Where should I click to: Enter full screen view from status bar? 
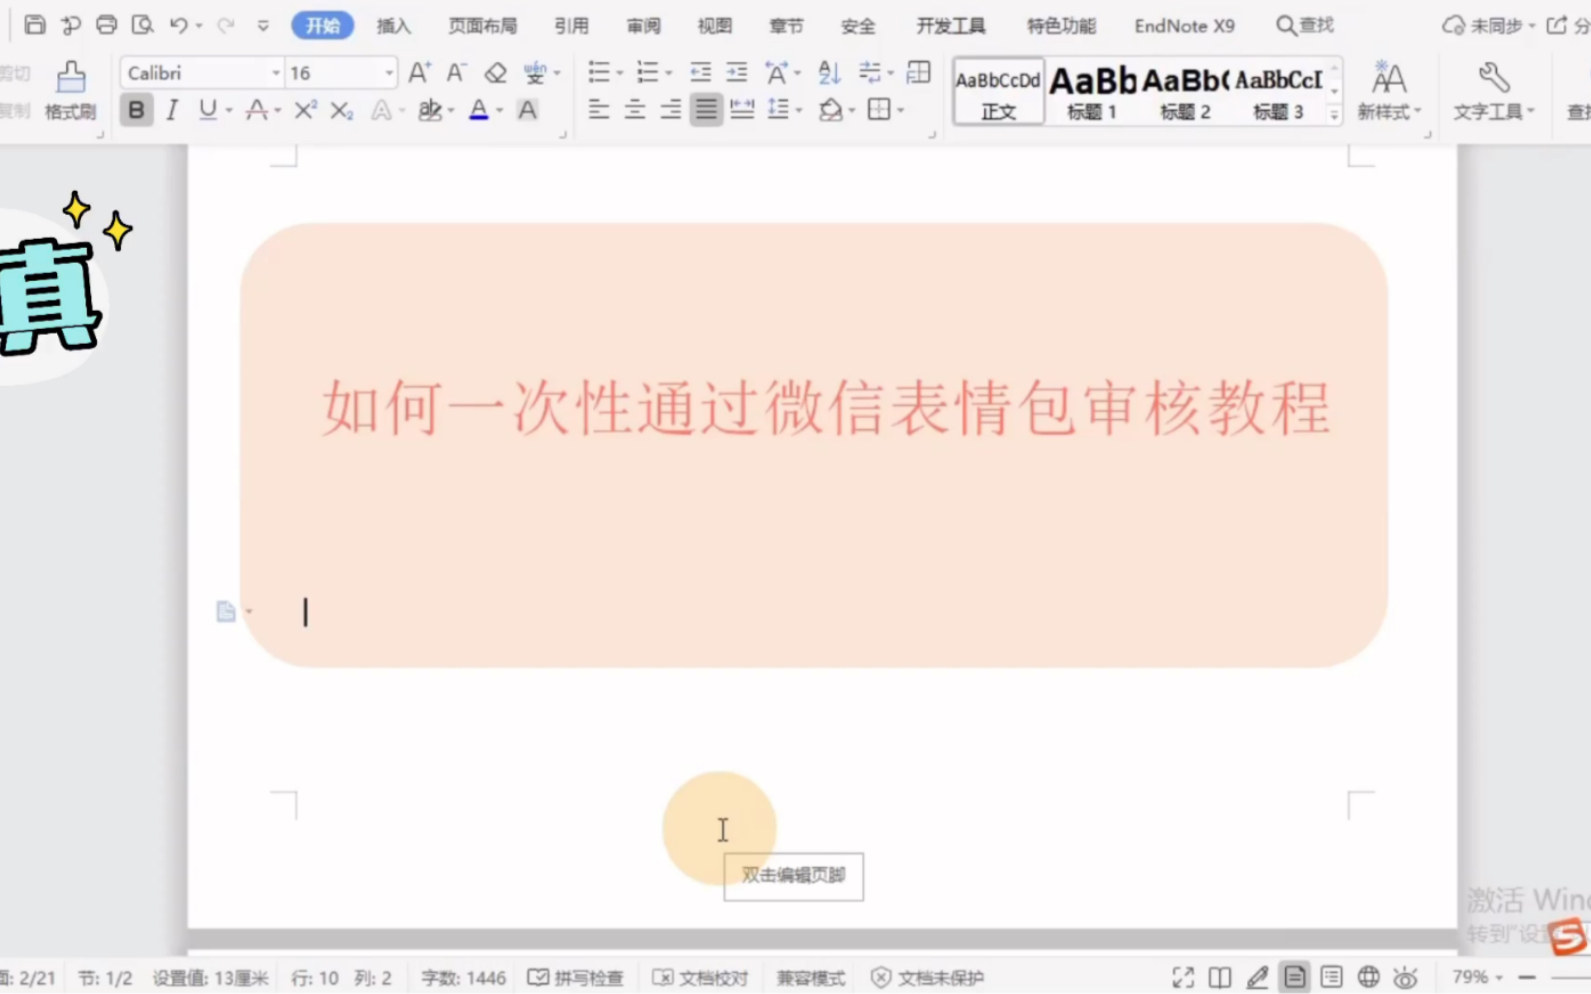coord(1183,977)
